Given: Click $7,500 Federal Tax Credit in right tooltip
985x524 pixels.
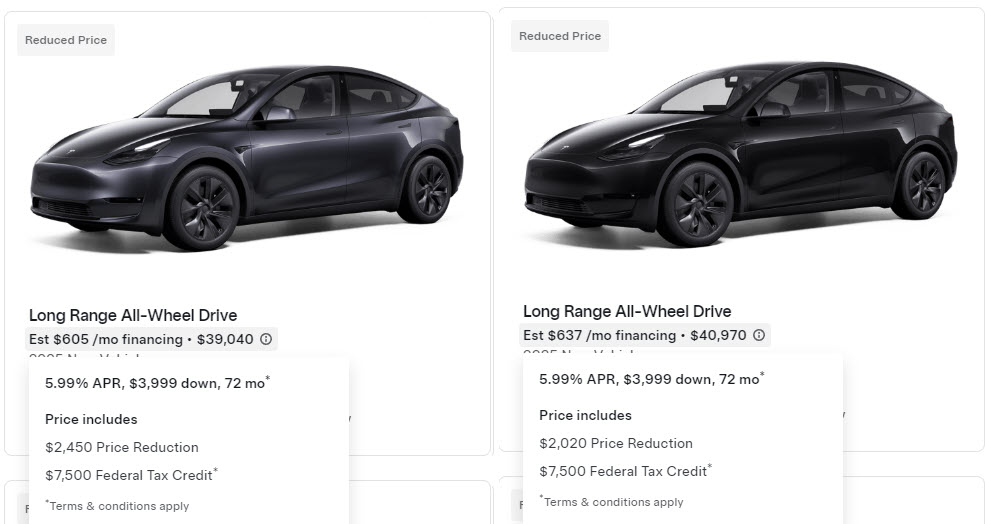Looking at the screenshot, I should (624, 471).
